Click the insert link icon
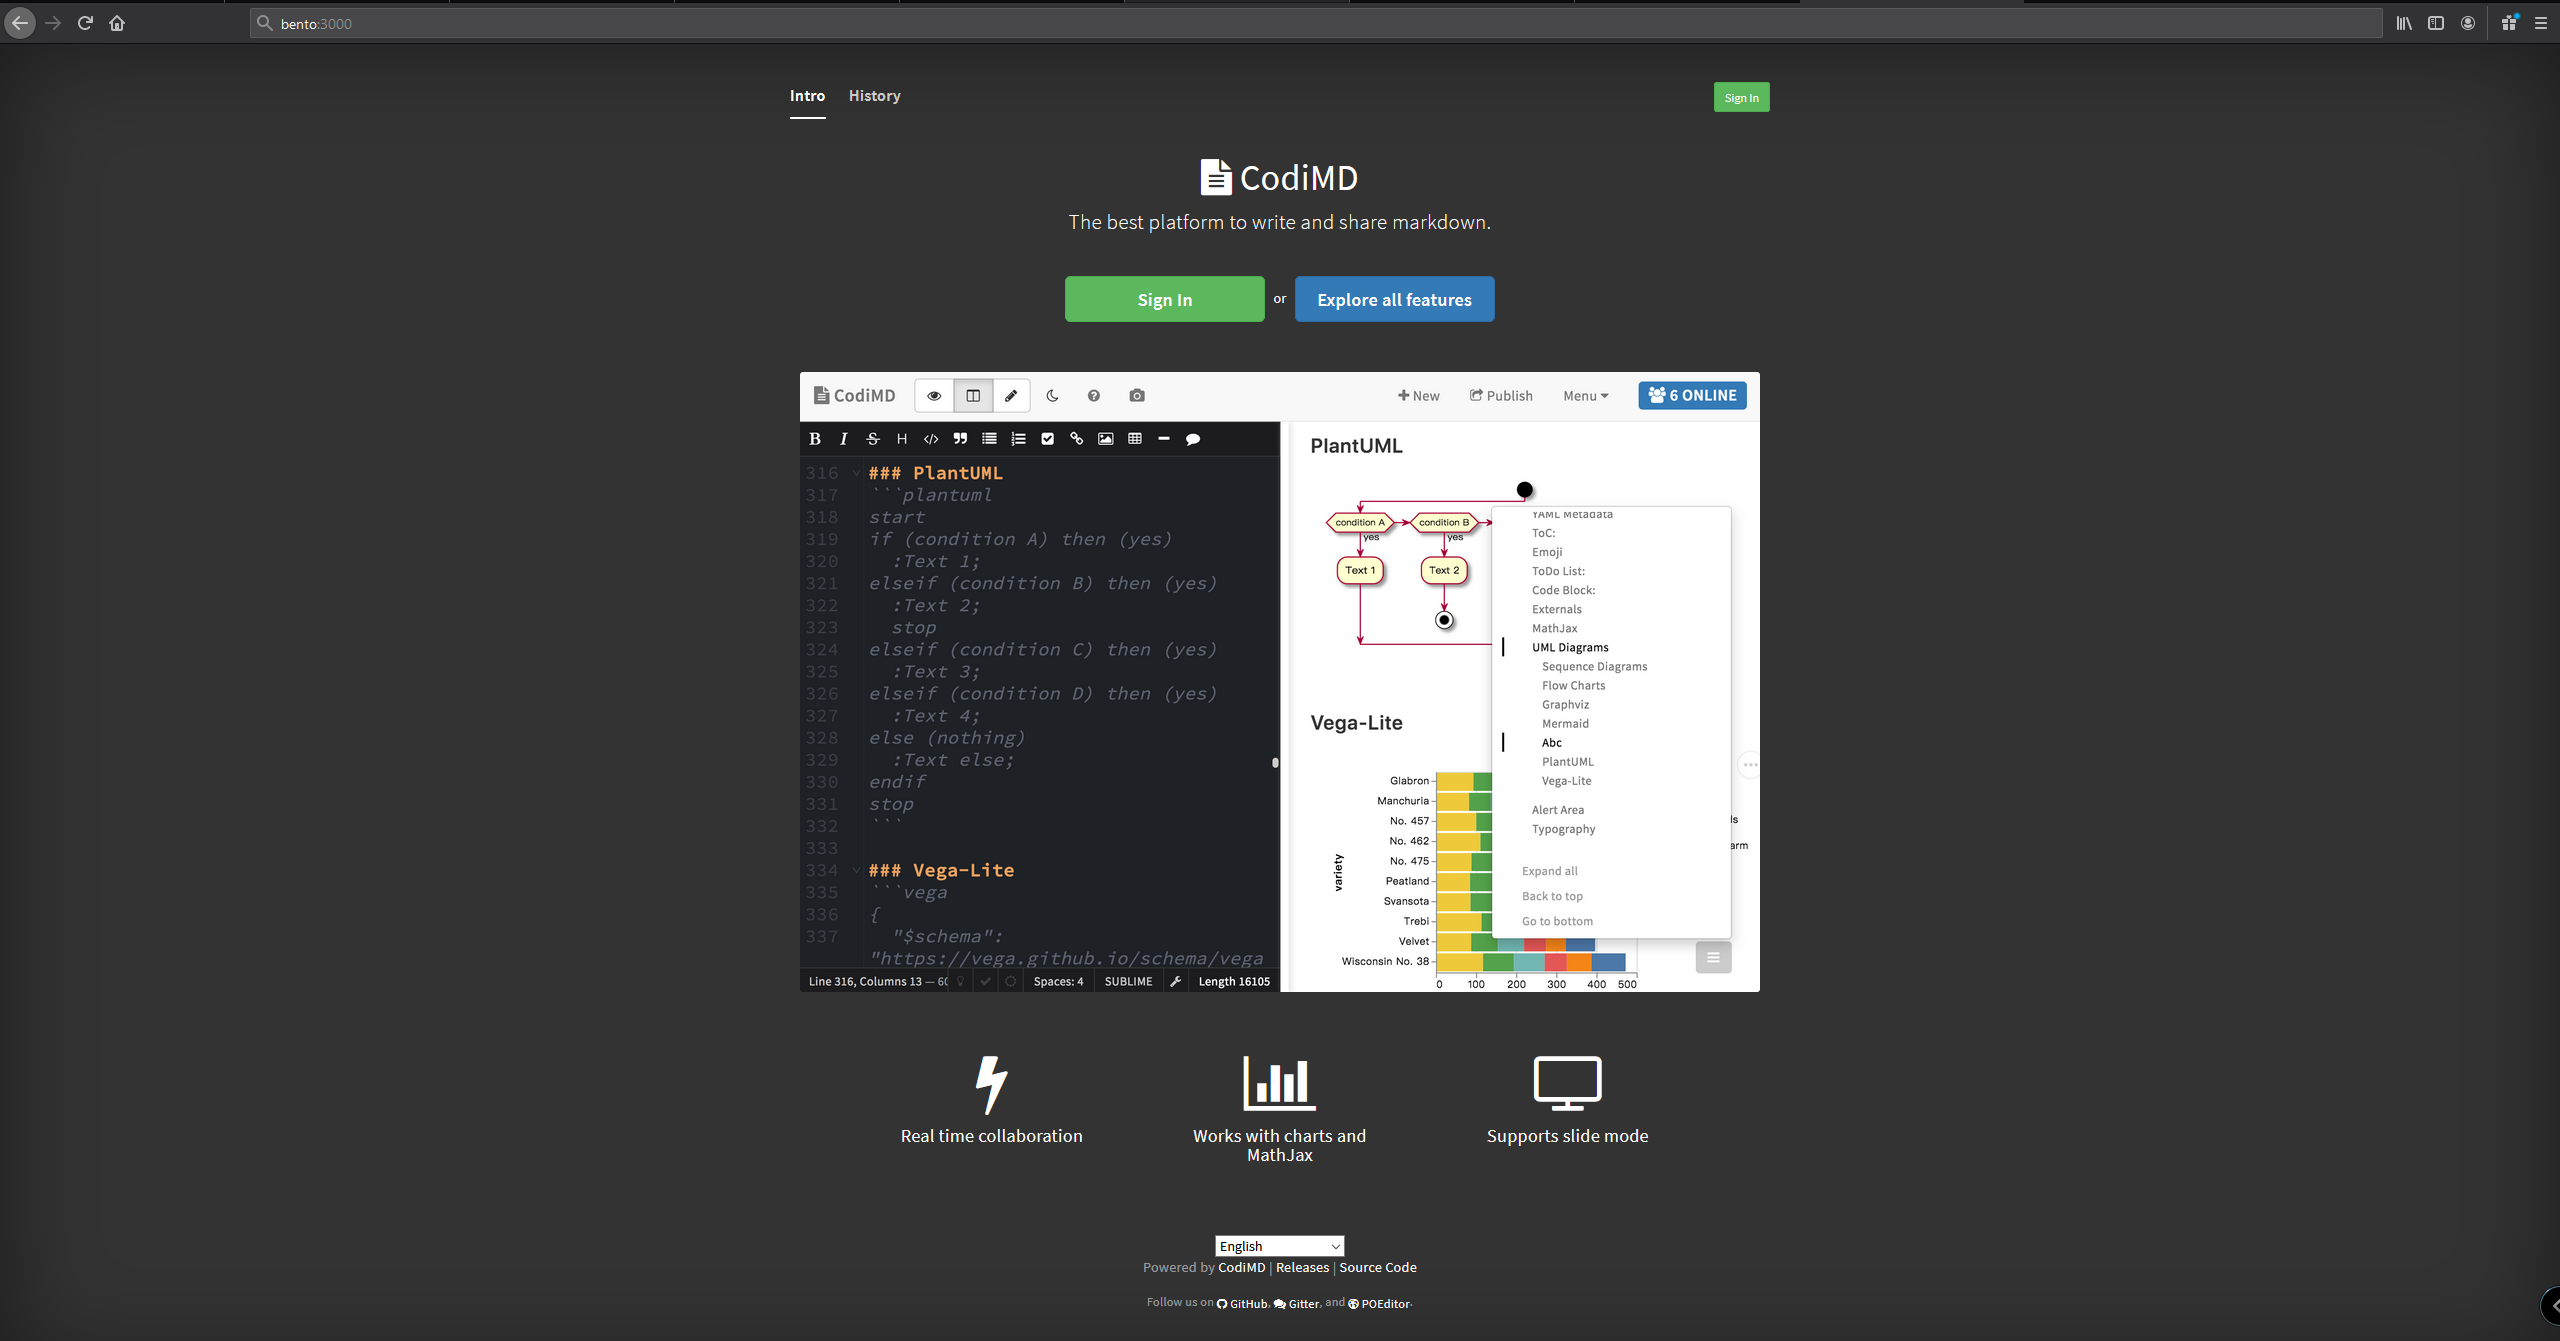2560x1341 pixels. point(1077,439)
